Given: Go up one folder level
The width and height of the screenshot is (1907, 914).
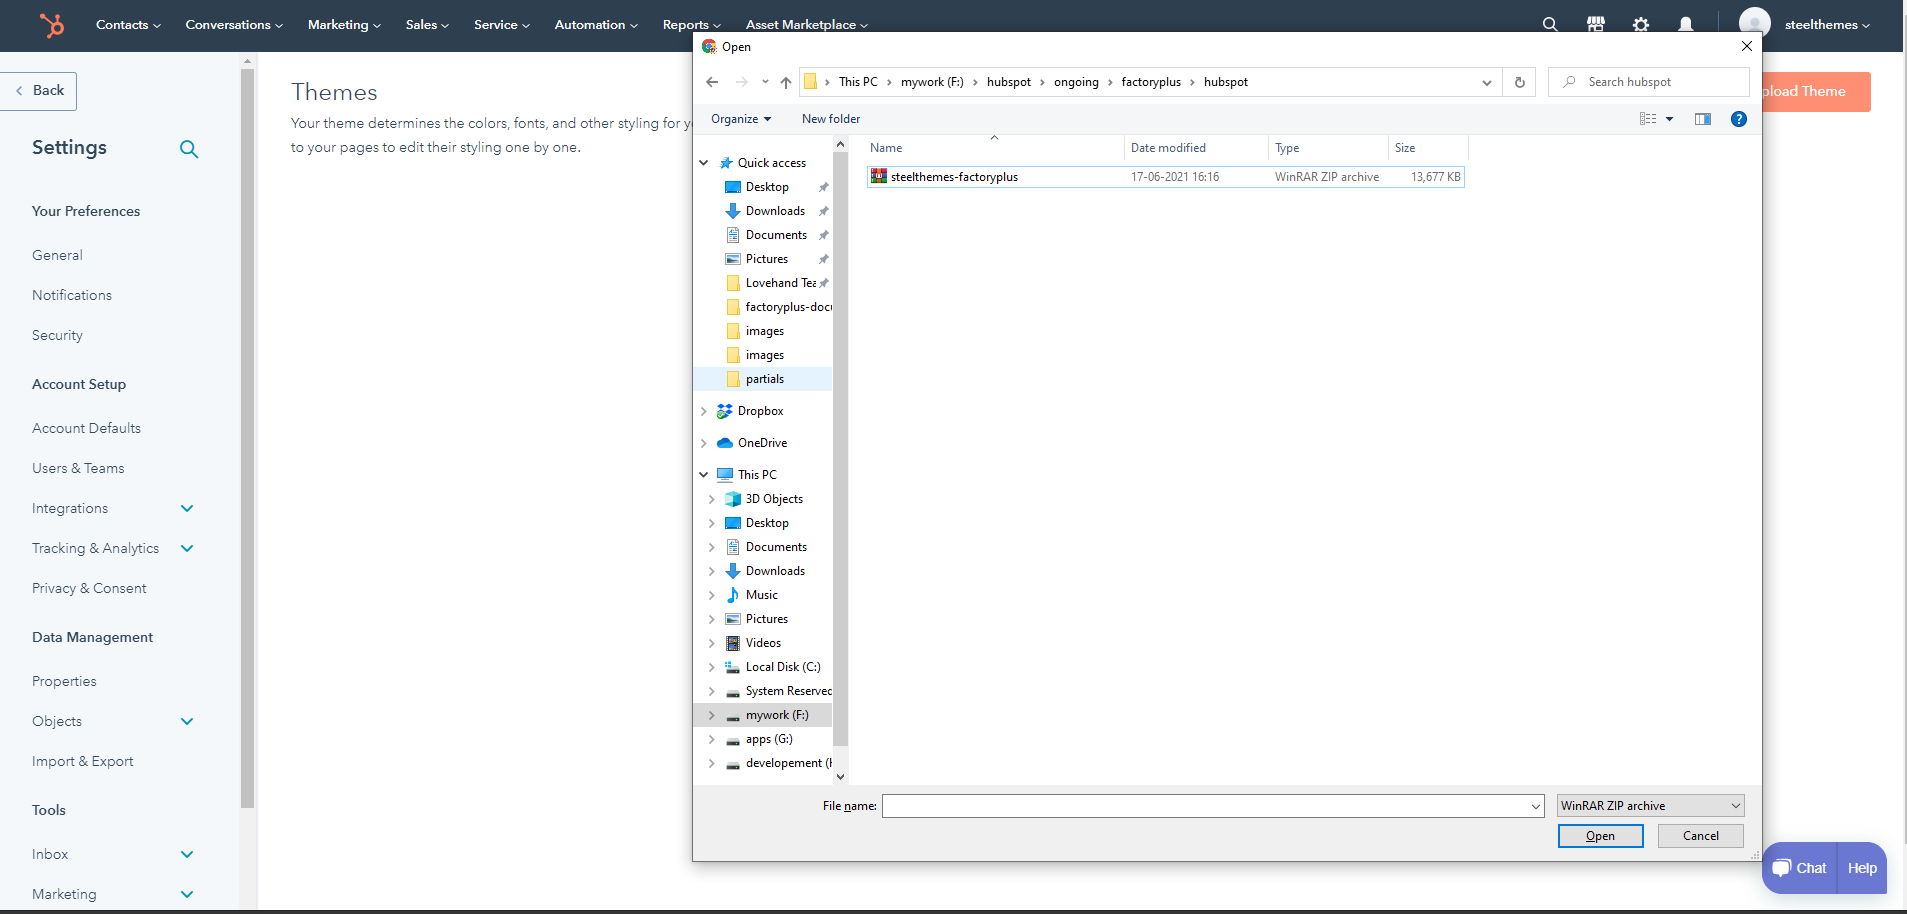Looking at the screenshot, I should coord(786,82).
